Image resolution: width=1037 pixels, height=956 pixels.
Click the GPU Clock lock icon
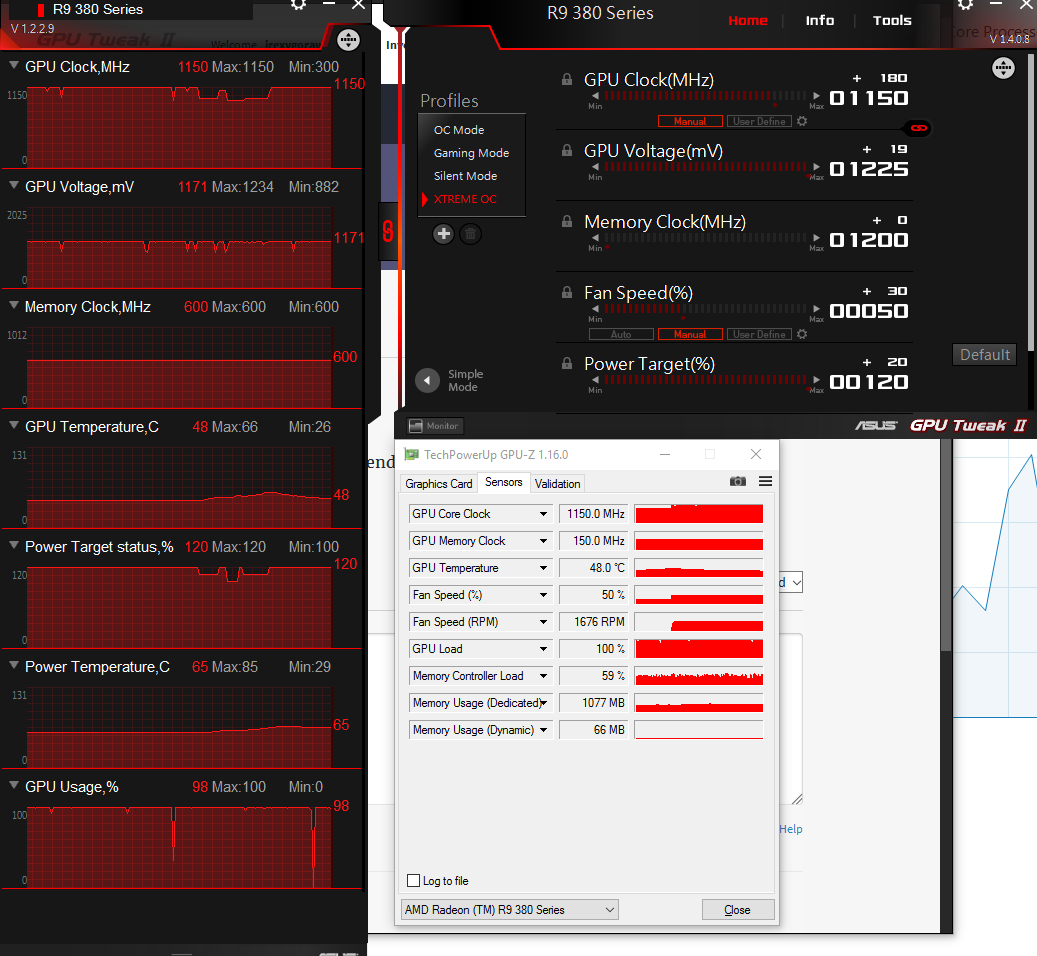[x=567, y=79]
